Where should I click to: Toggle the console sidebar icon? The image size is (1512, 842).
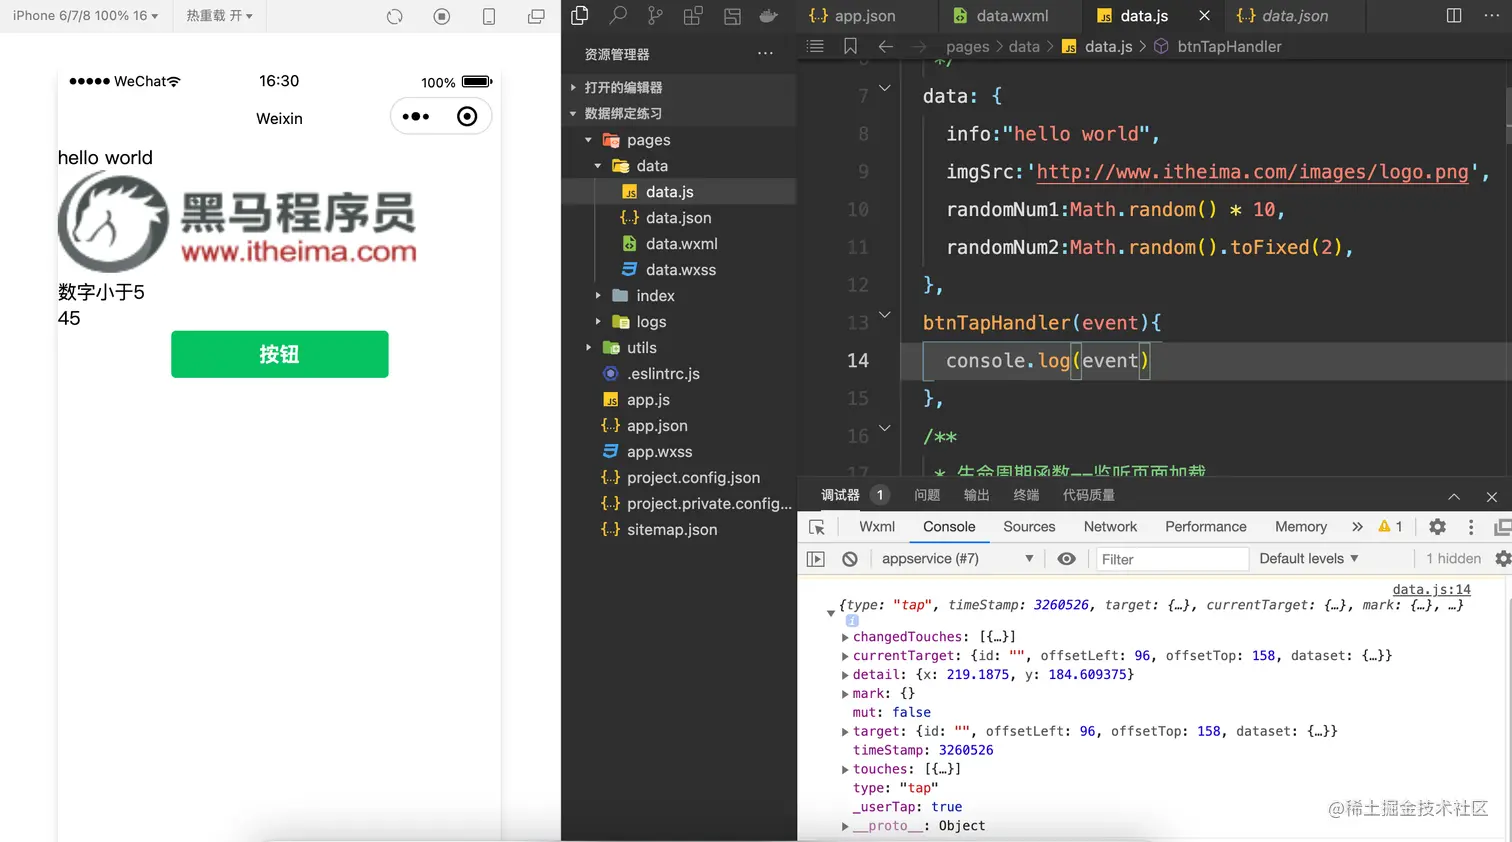816,559
